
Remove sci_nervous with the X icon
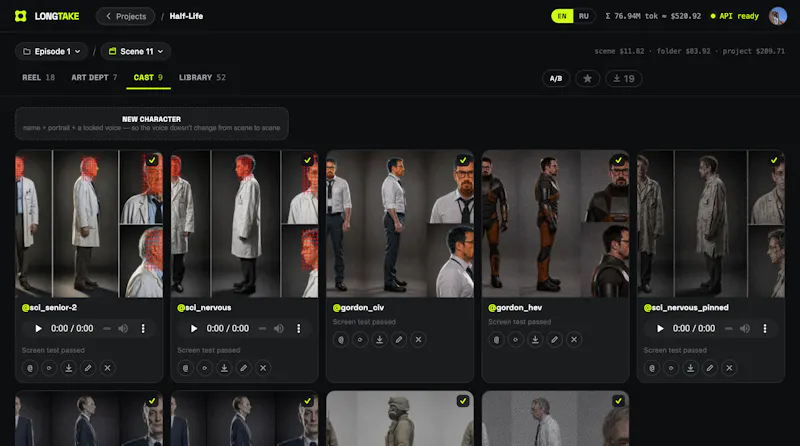pos(263,368)
